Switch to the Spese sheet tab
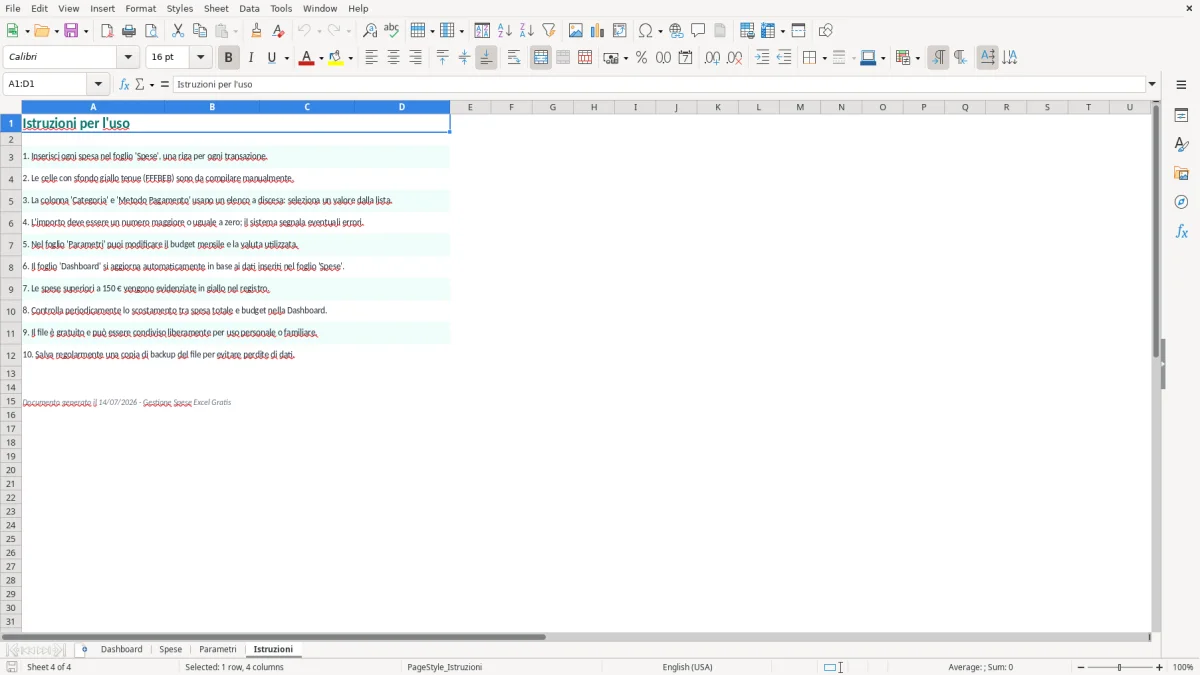The image size is (1200, 675). click(x=171, y=650)
